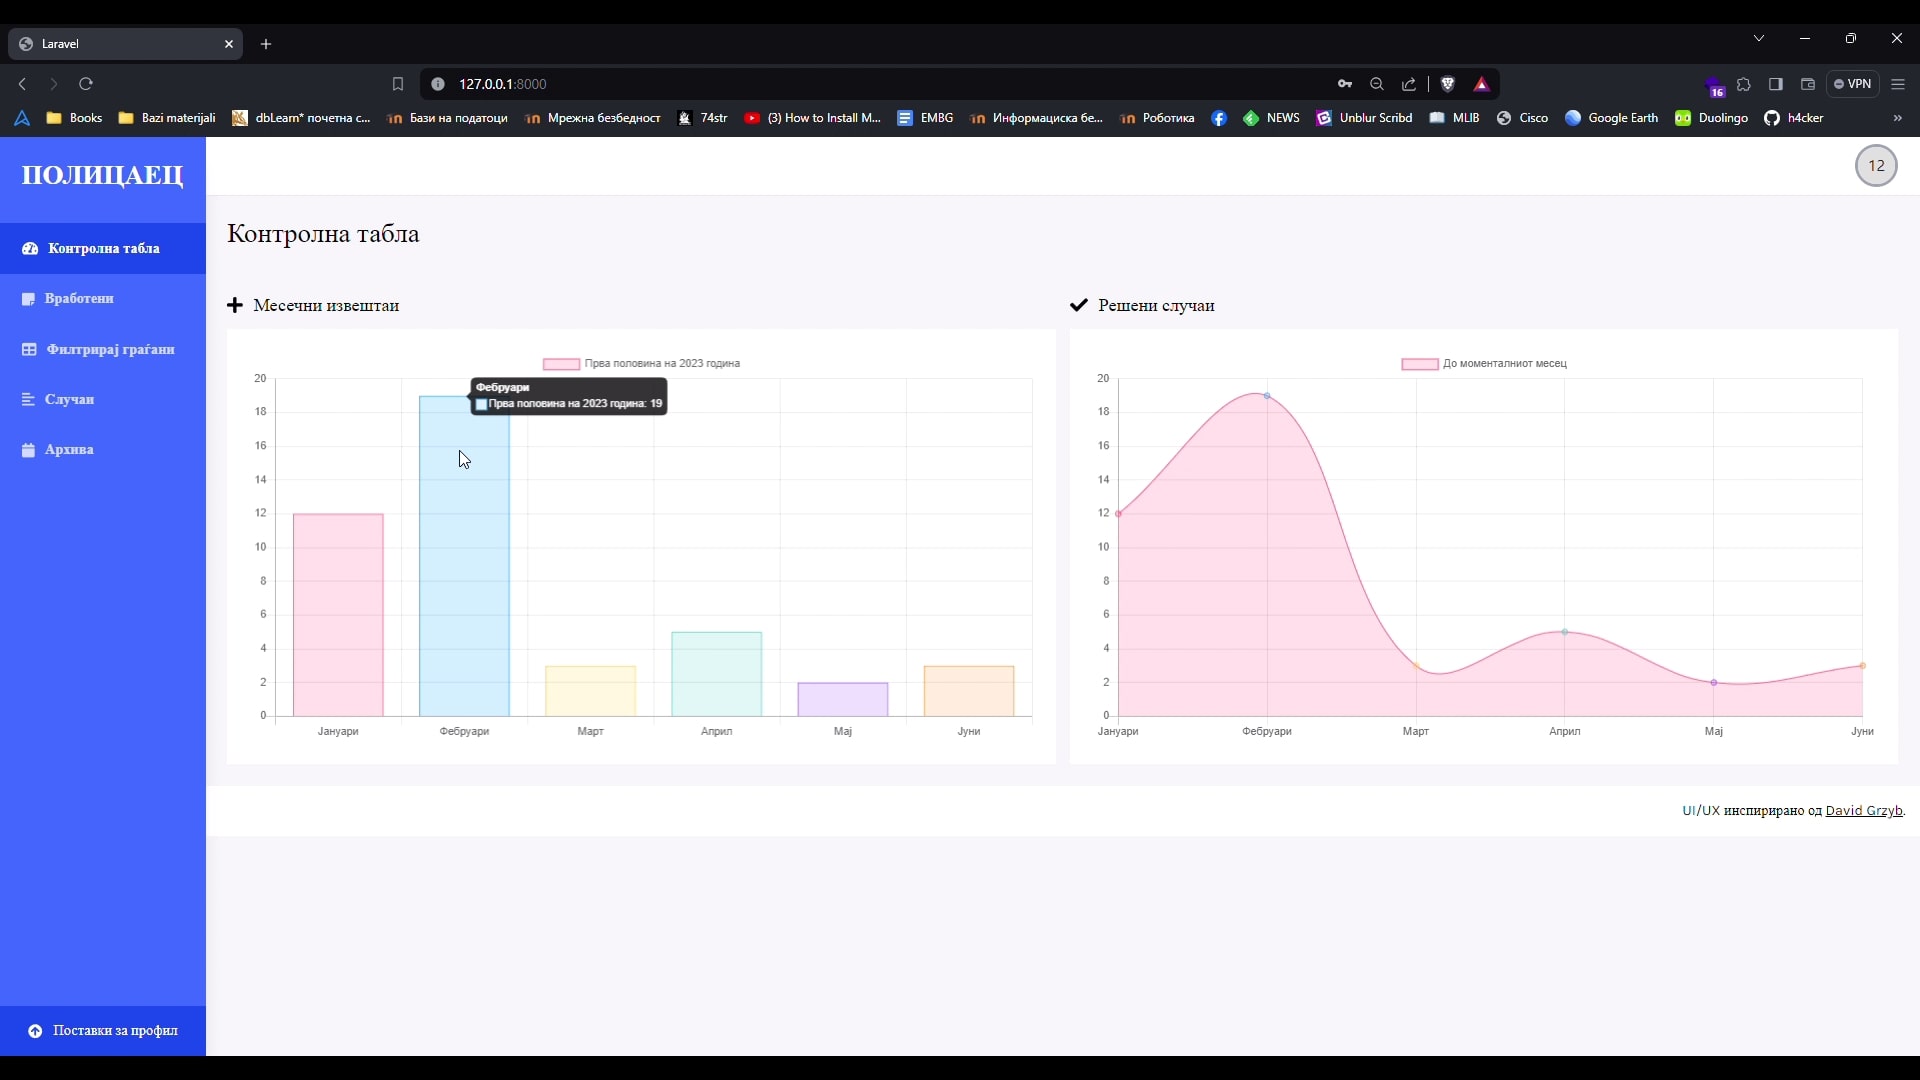Click the browser zoom-out magnifier icon

tap(1376, 84)
